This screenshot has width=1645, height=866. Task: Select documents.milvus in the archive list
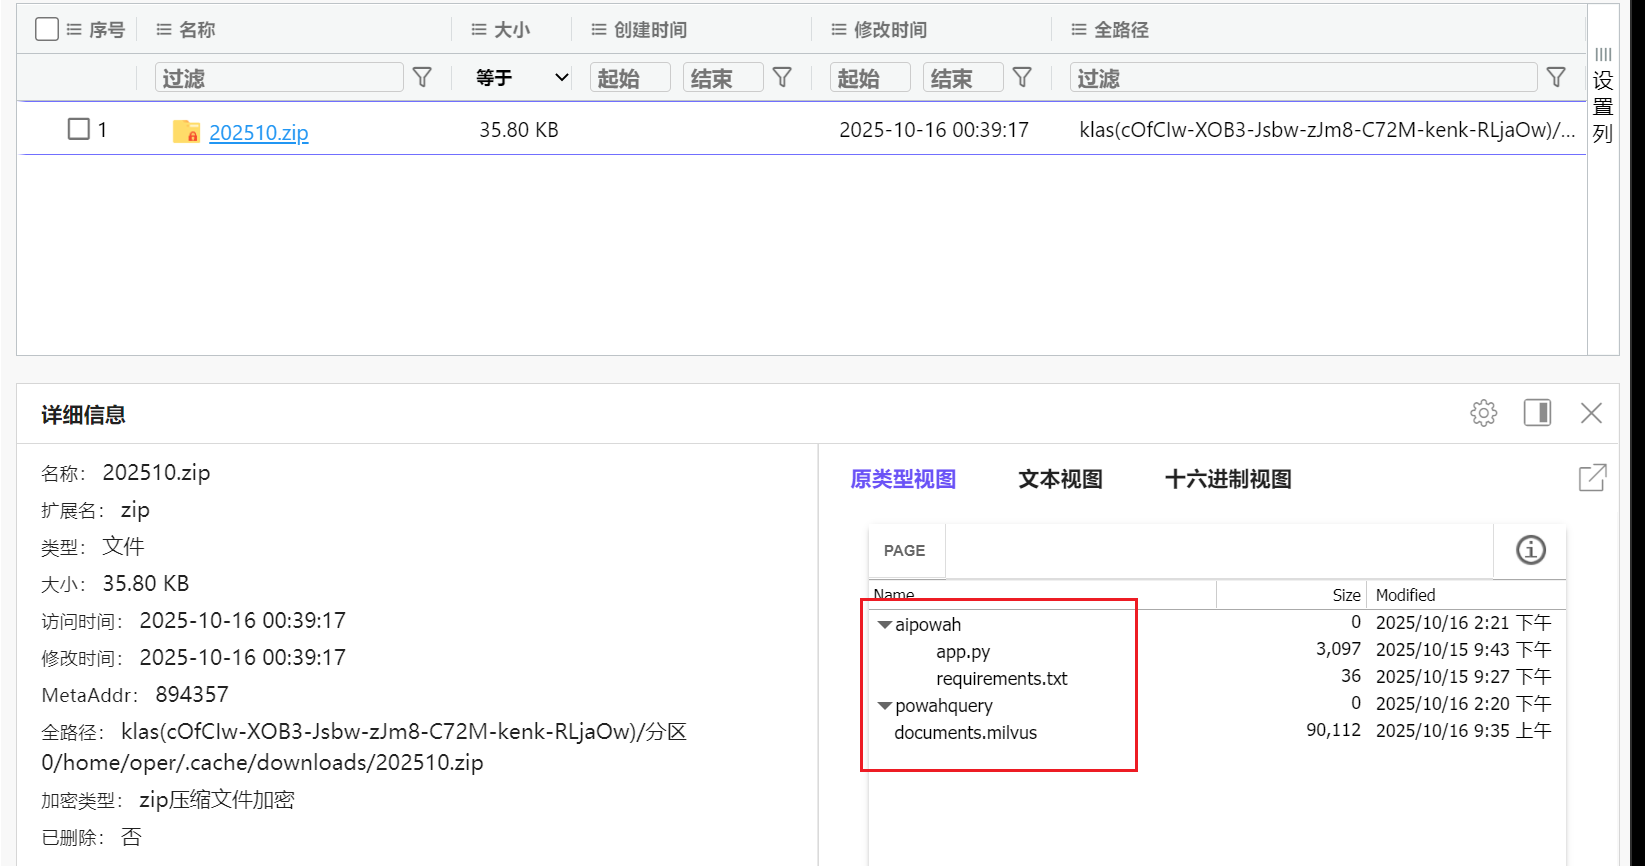tap(965, 733)
